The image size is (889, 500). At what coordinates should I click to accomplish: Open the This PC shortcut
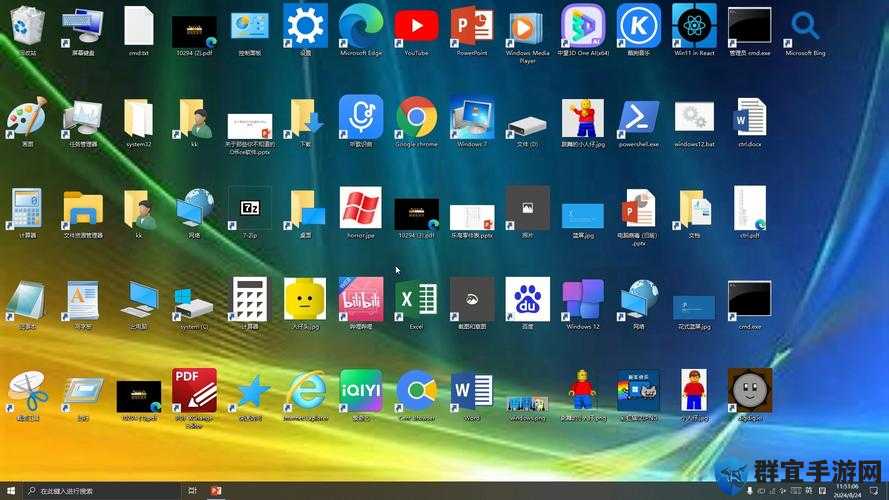(138, 300)
